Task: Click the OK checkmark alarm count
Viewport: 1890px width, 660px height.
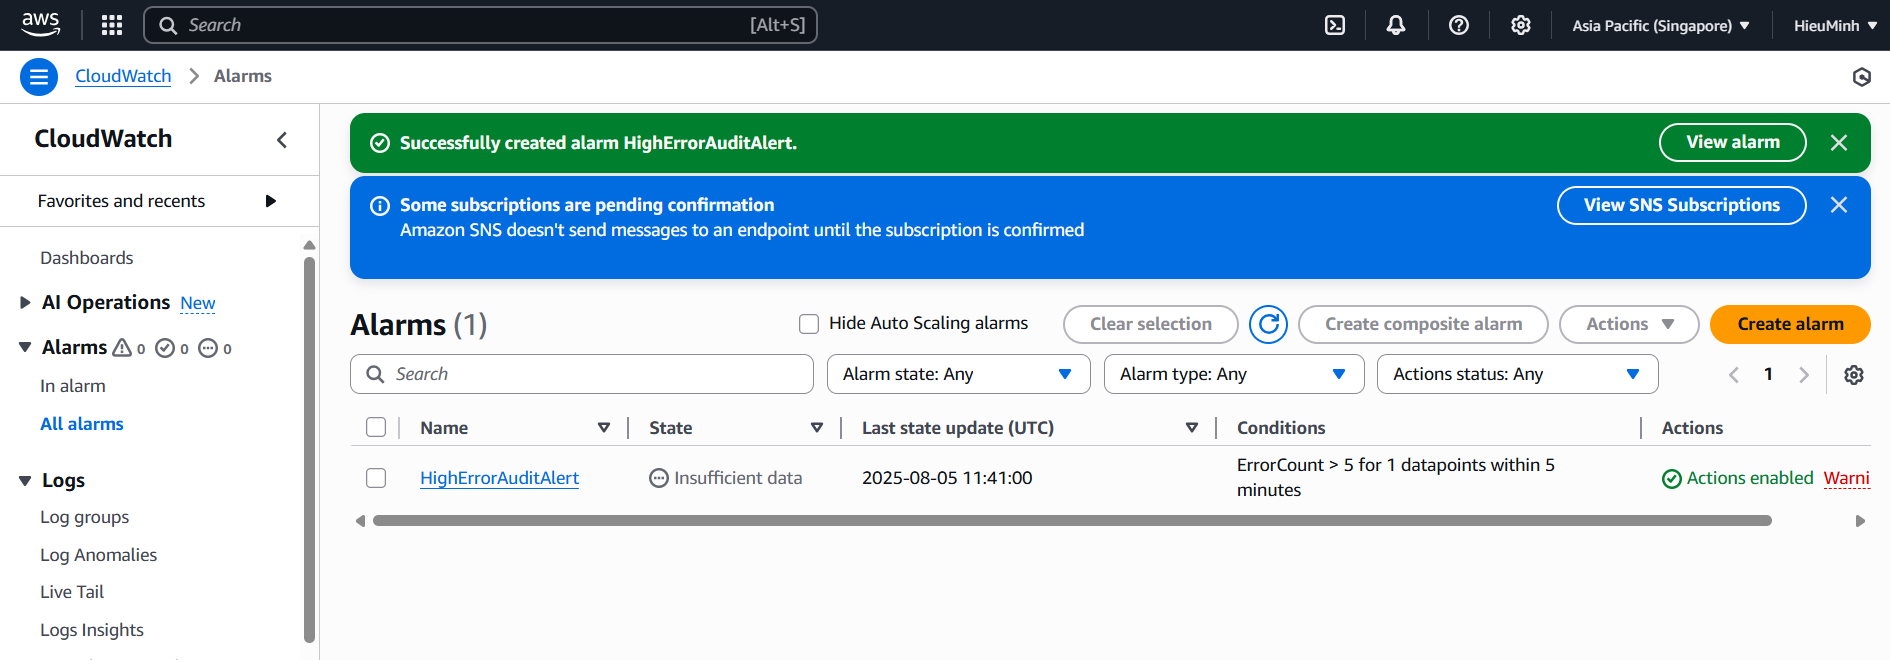Action: pyautogui.click(x=172, y=348)
